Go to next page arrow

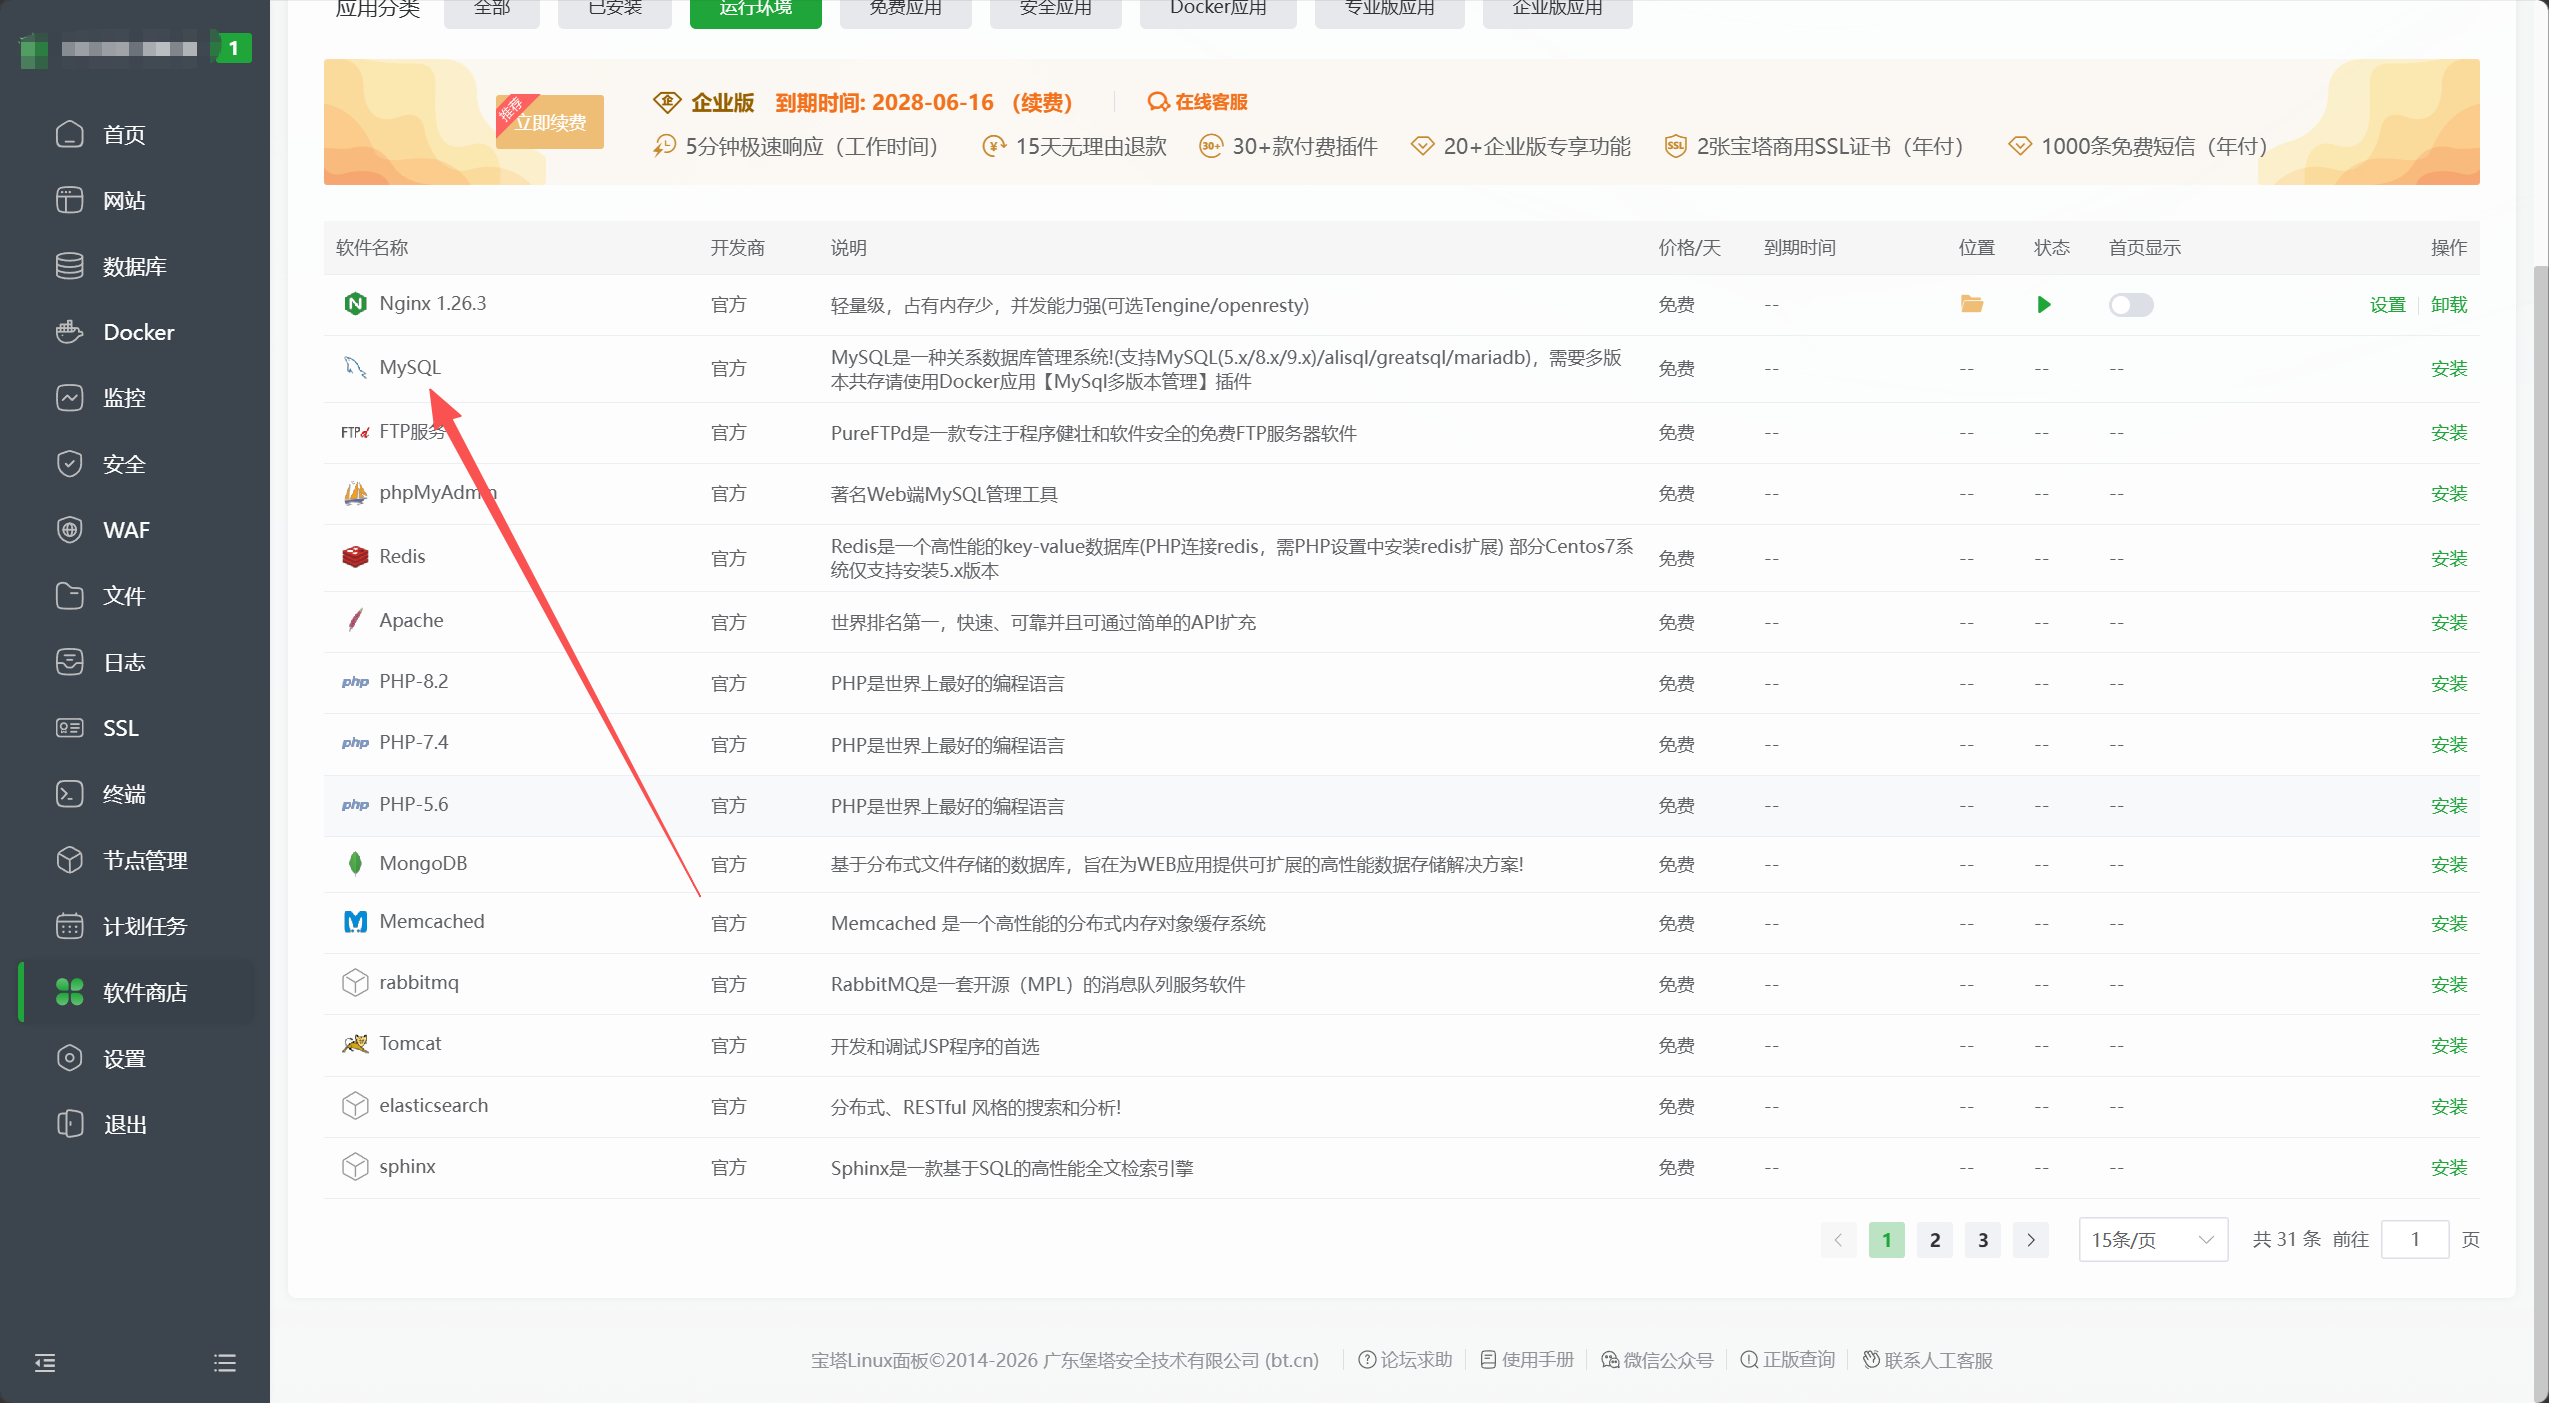click(x=2031, y=1240)
